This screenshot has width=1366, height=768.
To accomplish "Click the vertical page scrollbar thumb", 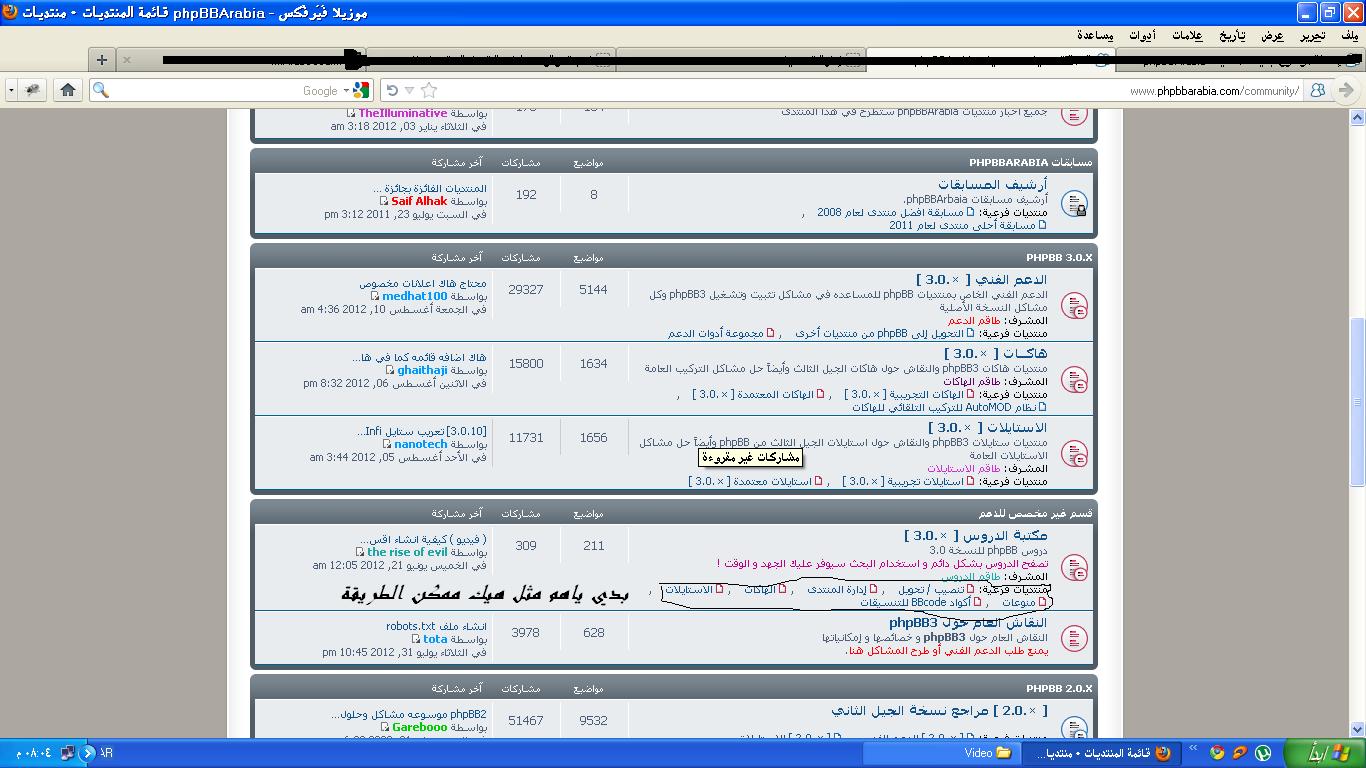I will point(1357,400).
